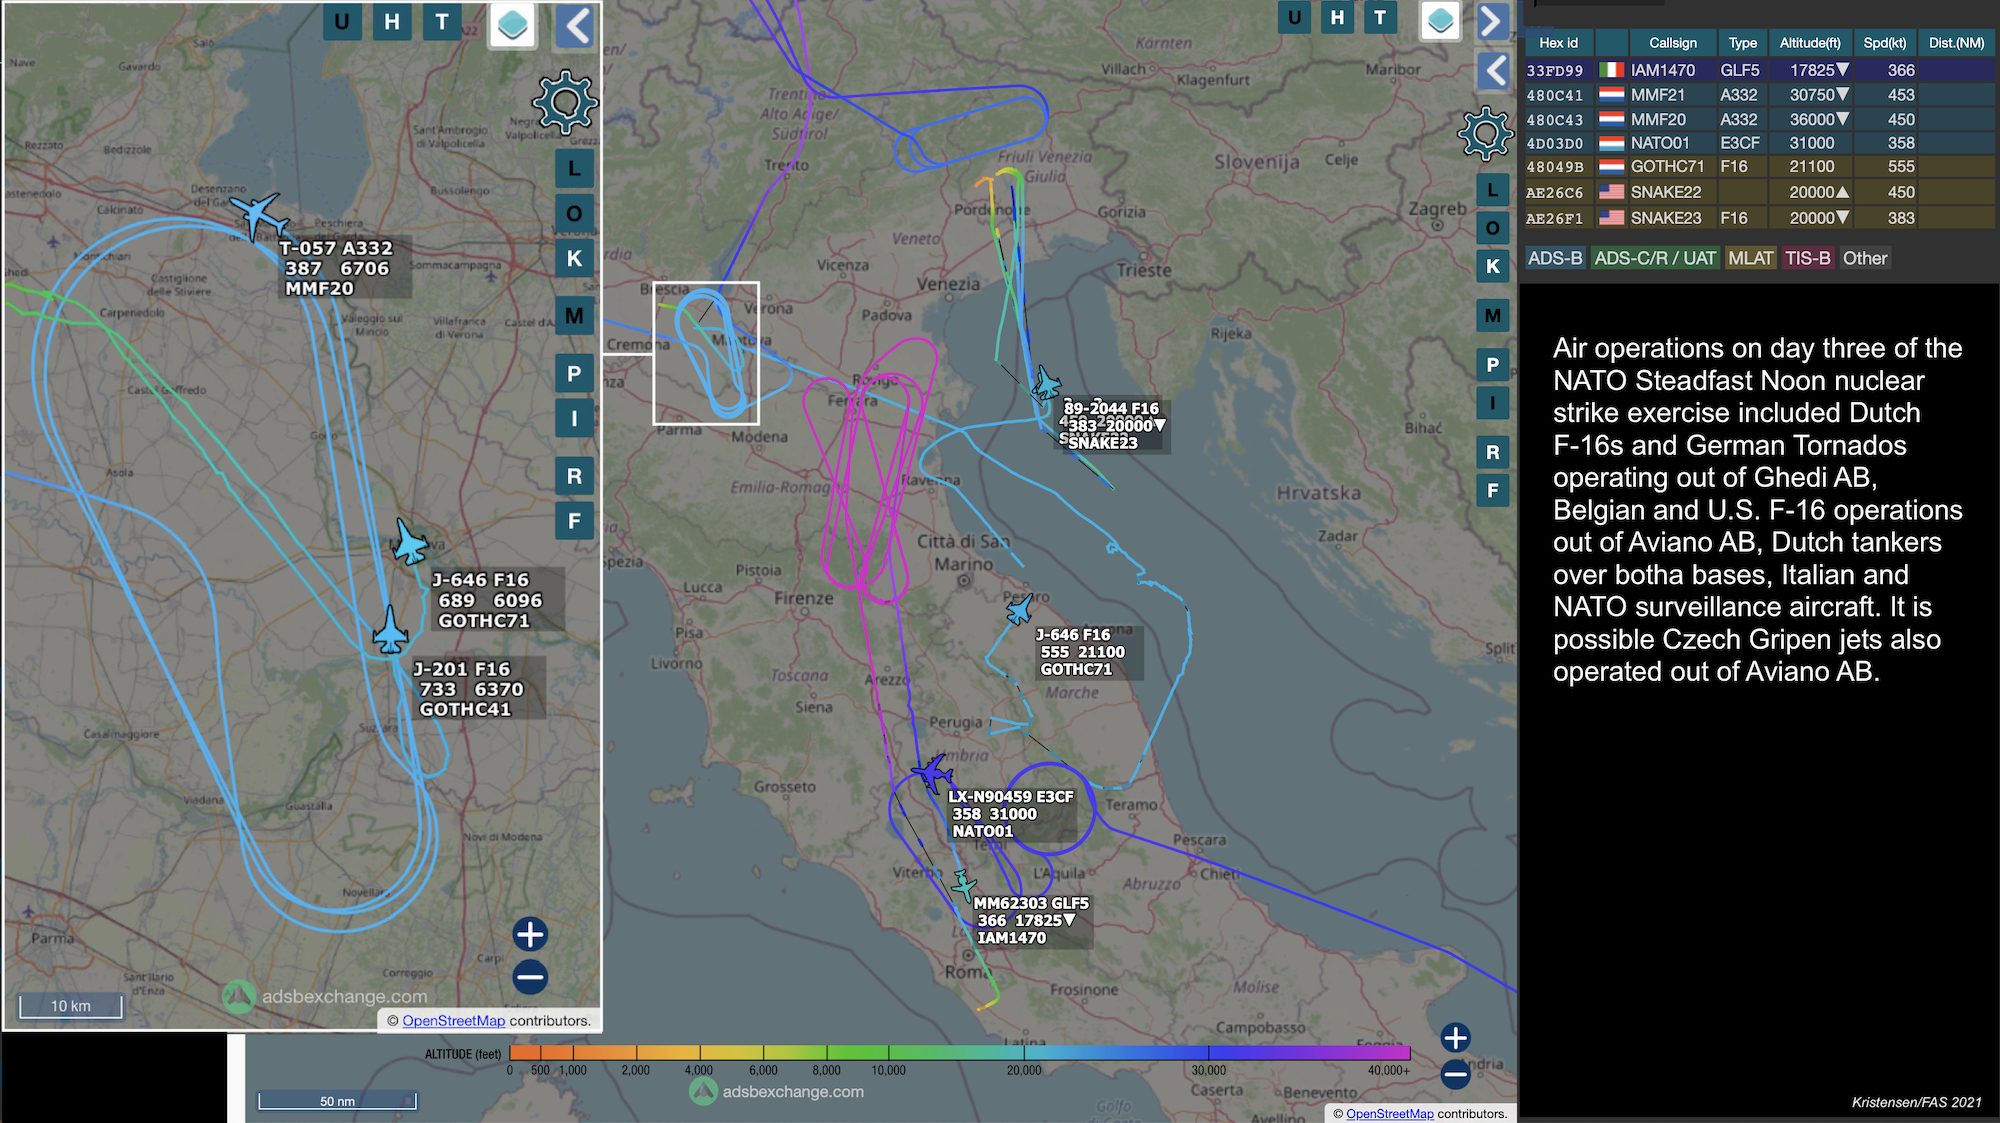This screenshot has height=1123, width=2000.
Task: Open OpenStreetMap link in main map
Action: [1389, 1113]
